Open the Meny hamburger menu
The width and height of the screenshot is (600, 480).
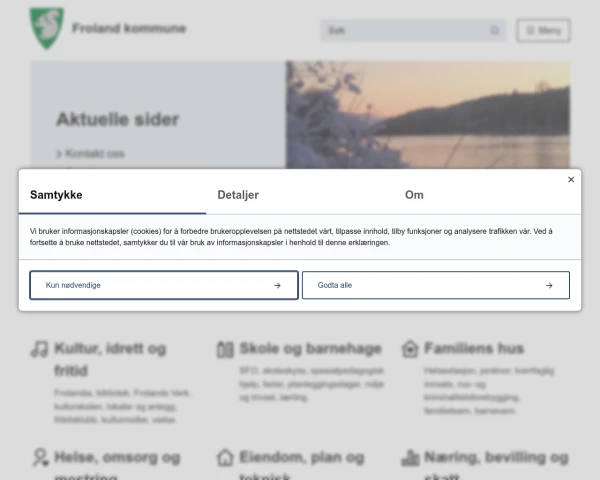543,31
